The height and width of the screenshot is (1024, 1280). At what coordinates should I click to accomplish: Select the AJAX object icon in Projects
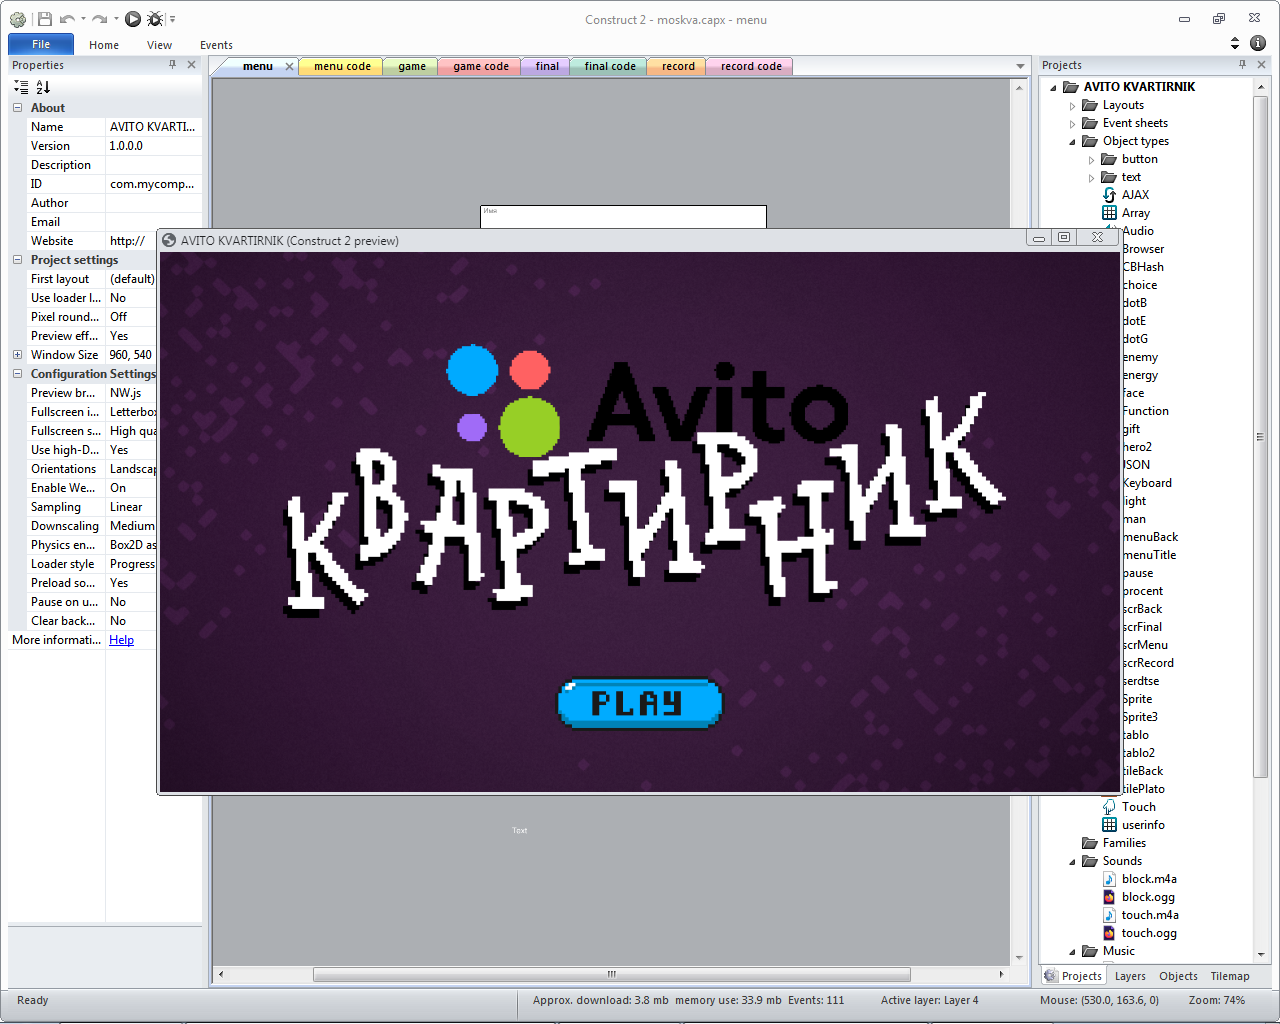click(x=1109, y=195)
